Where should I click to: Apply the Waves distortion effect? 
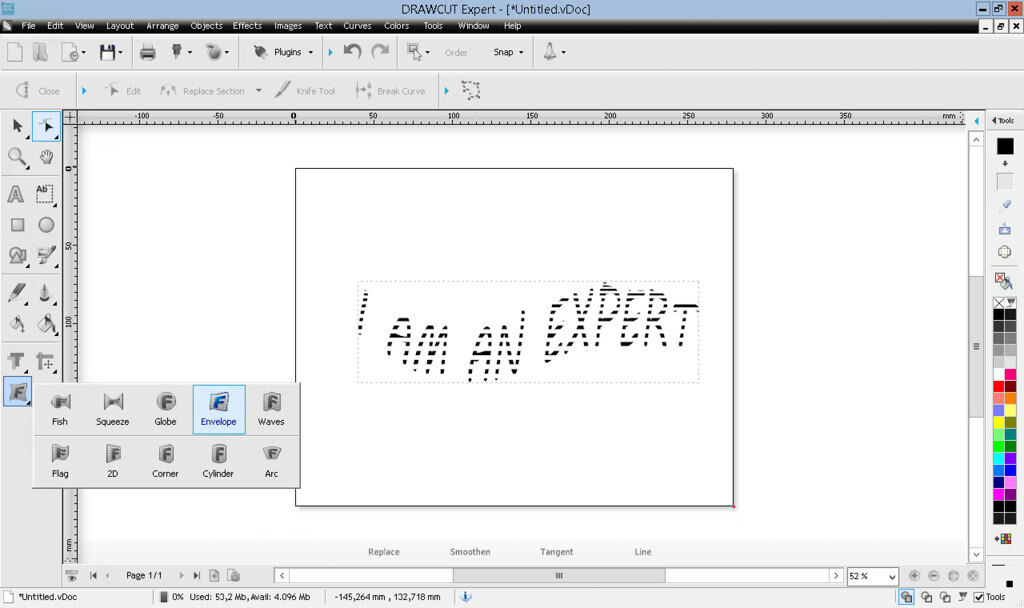(x=271, y=409)
